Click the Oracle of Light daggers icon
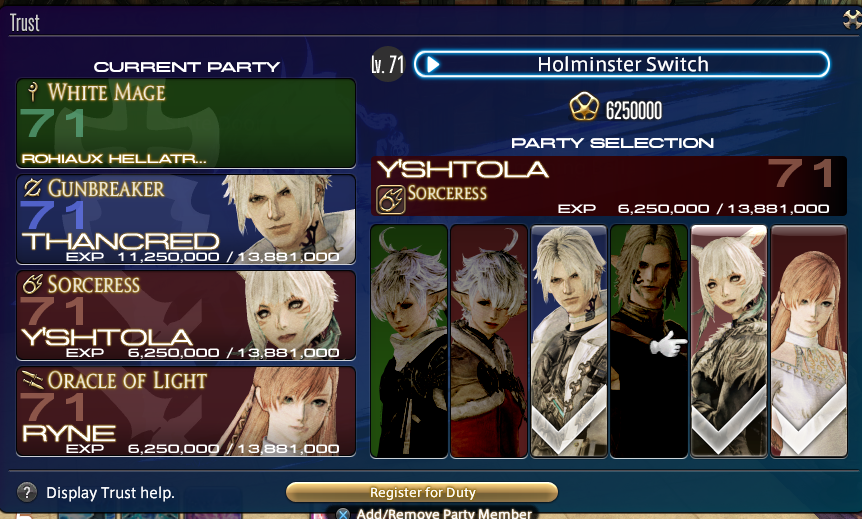 (32, 379)
